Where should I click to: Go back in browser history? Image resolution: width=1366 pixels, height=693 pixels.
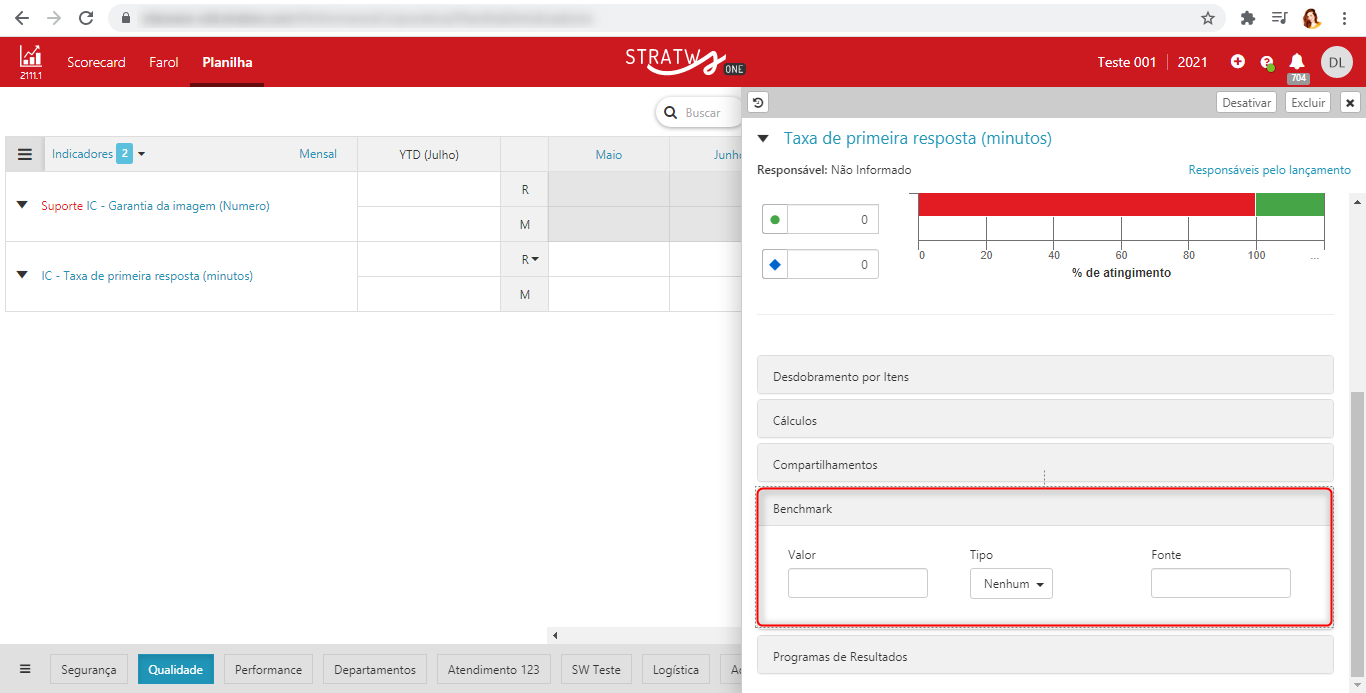click(x=22, y=18)
